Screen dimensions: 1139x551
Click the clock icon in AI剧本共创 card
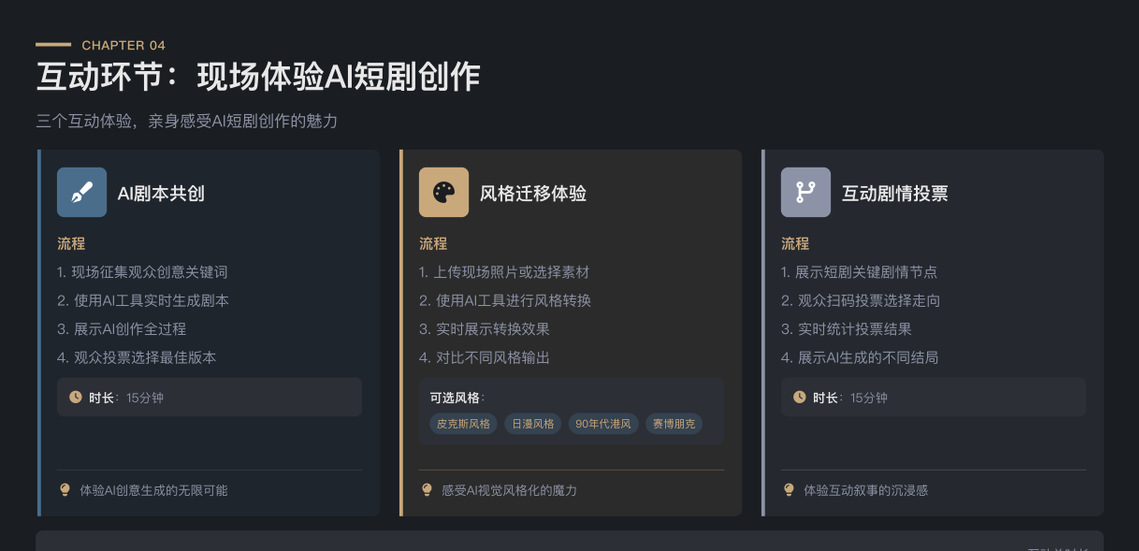pos(76,397)
